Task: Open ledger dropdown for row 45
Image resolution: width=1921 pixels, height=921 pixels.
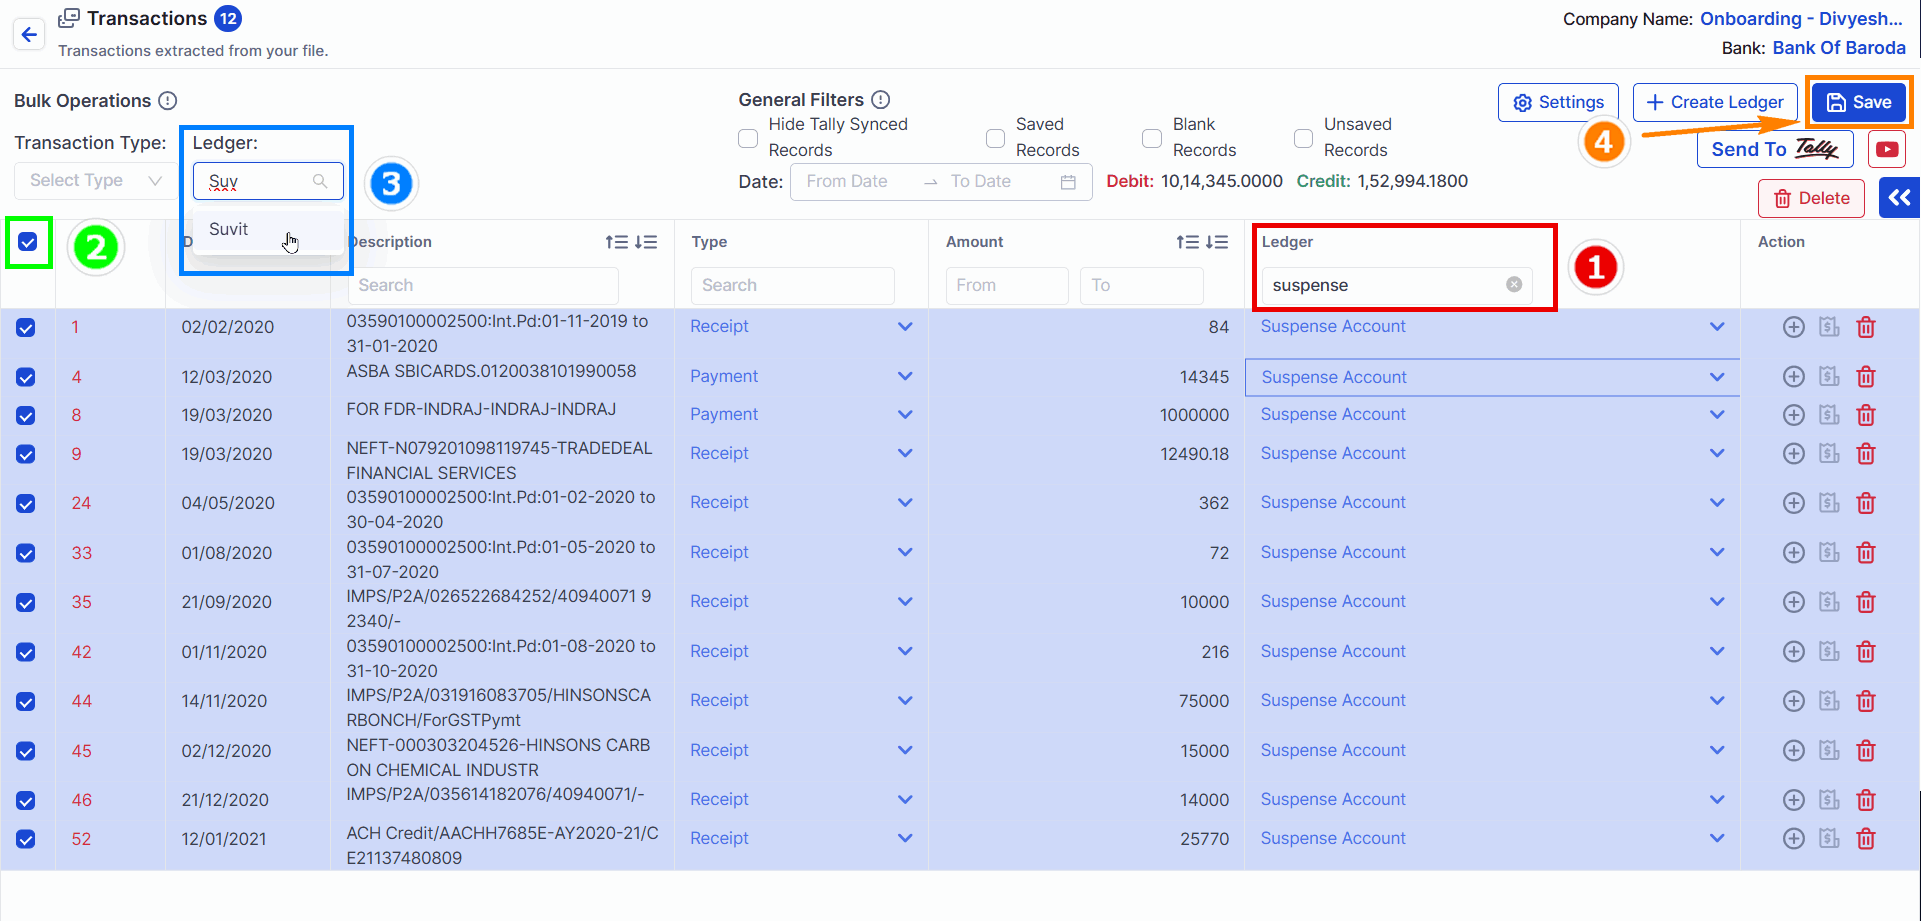Action: [1717, 750]
